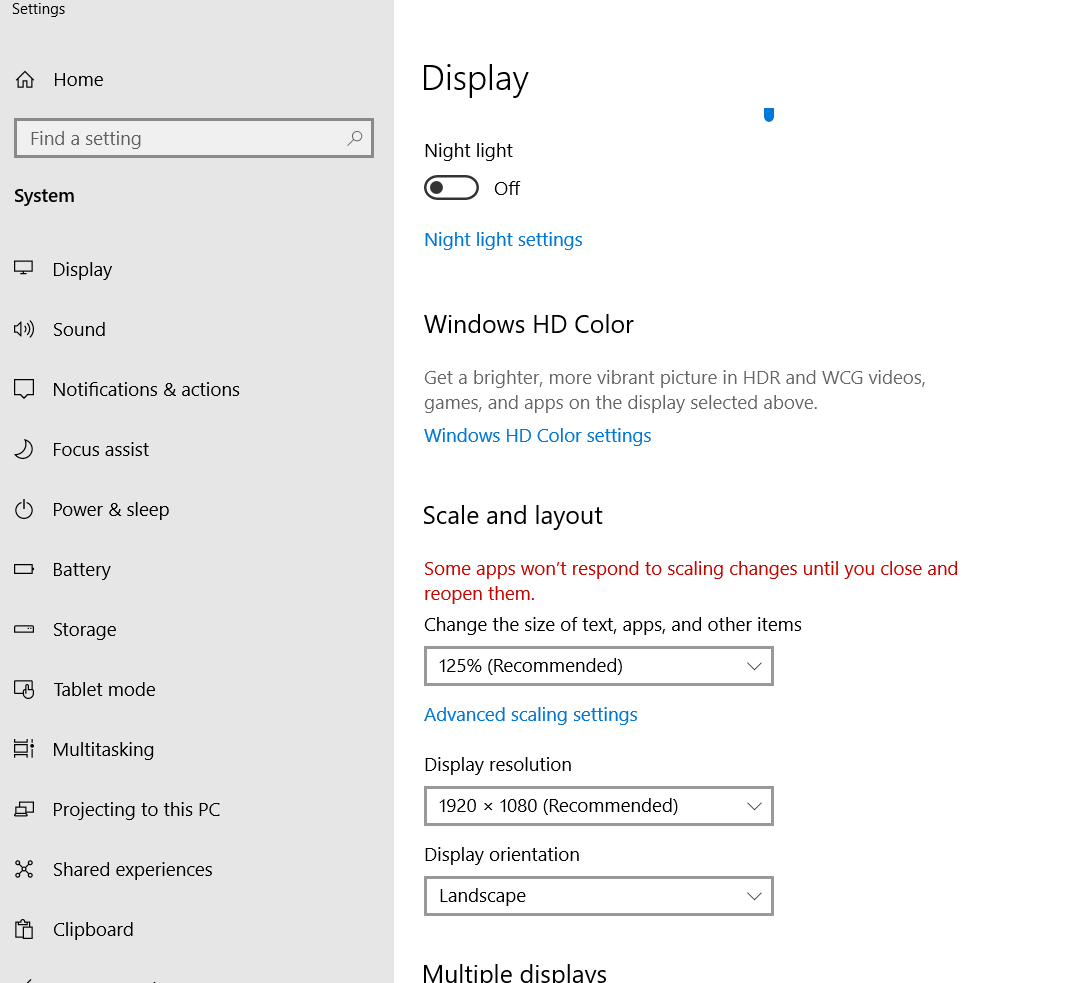This screenshot has width=1072, height=983.
Task: Select Projecting to this PC
Action: (136, 809)
